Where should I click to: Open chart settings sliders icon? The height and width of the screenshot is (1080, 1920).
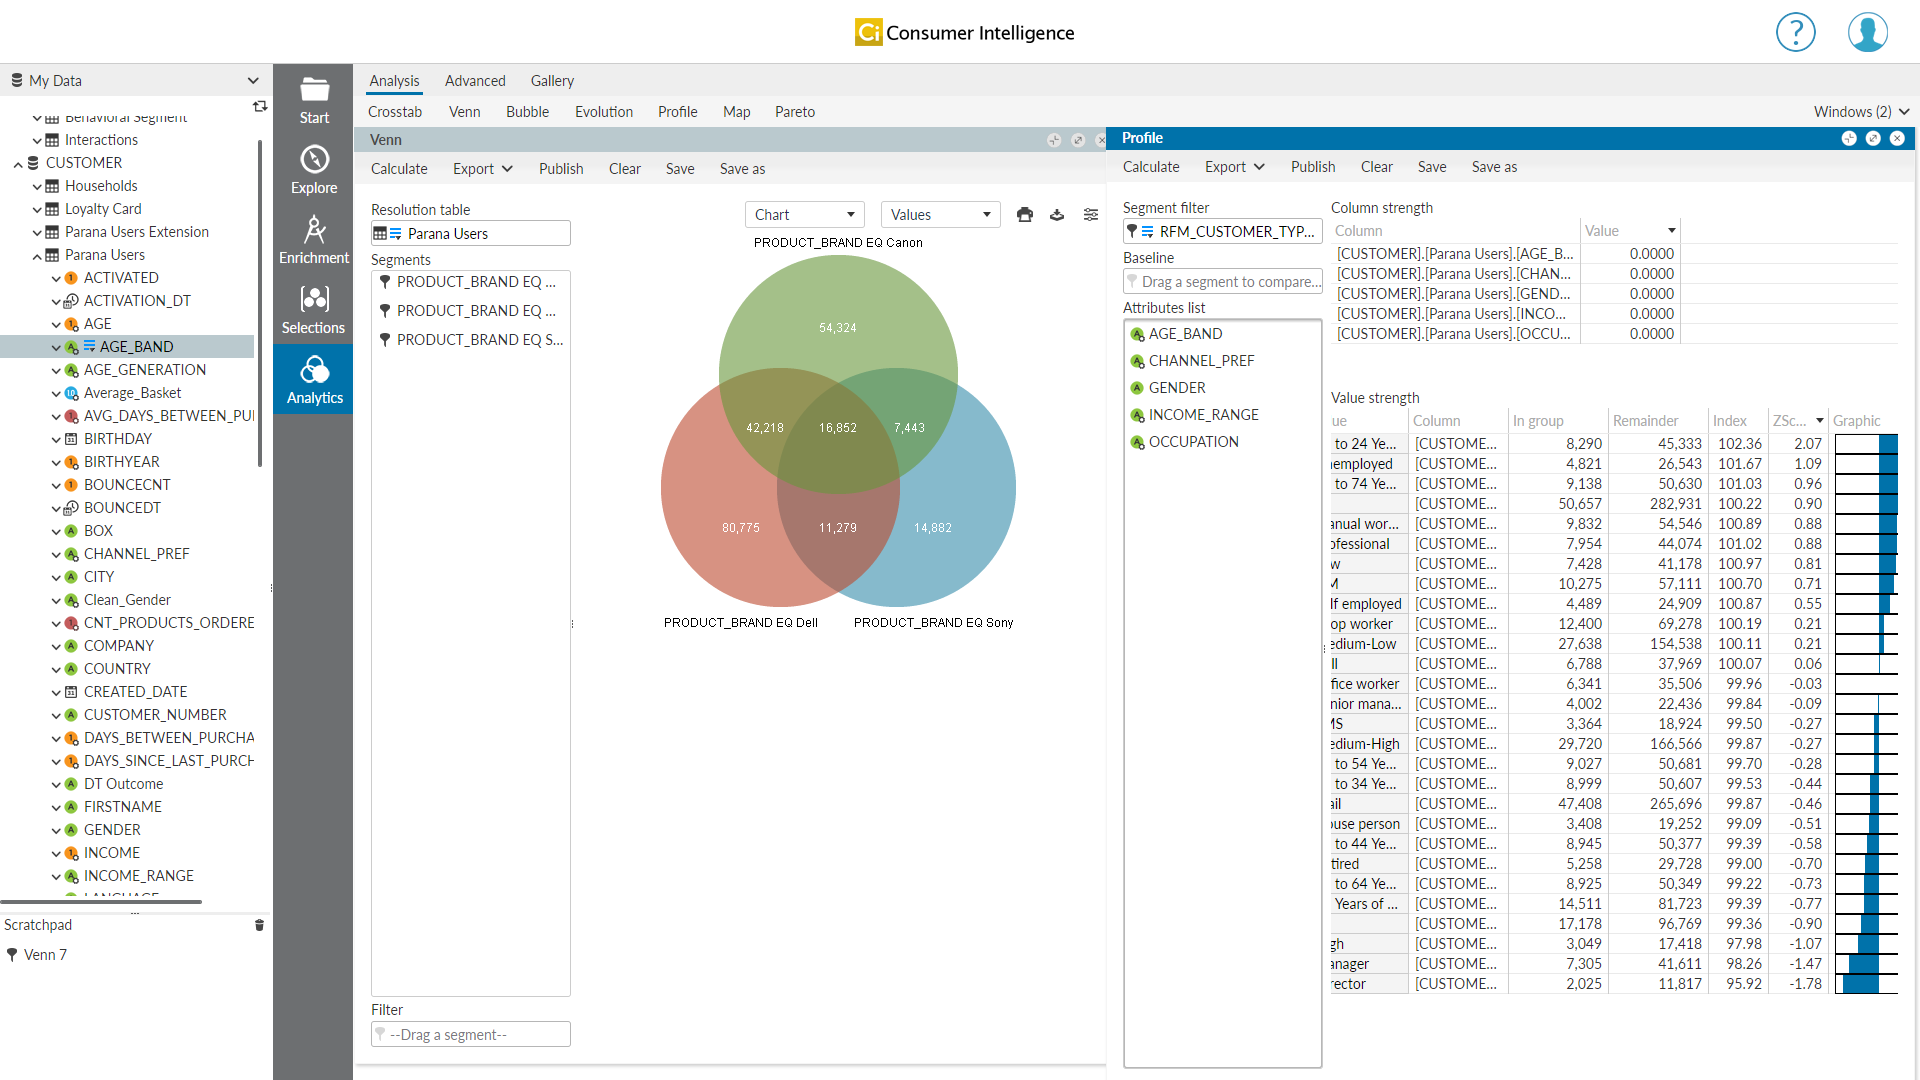point(1091,215)
